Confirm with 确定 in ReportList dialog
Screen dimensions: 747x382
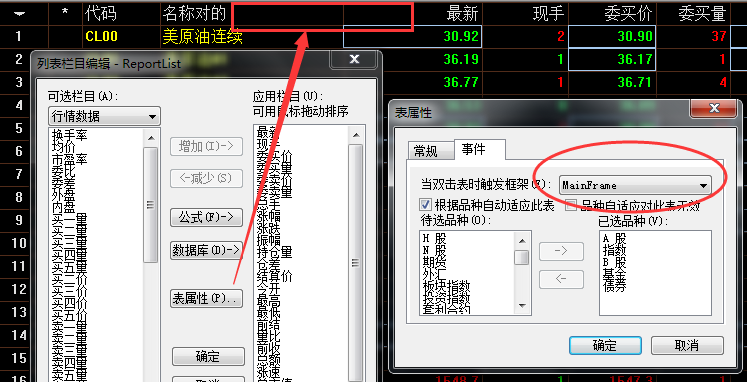(208, 357)
